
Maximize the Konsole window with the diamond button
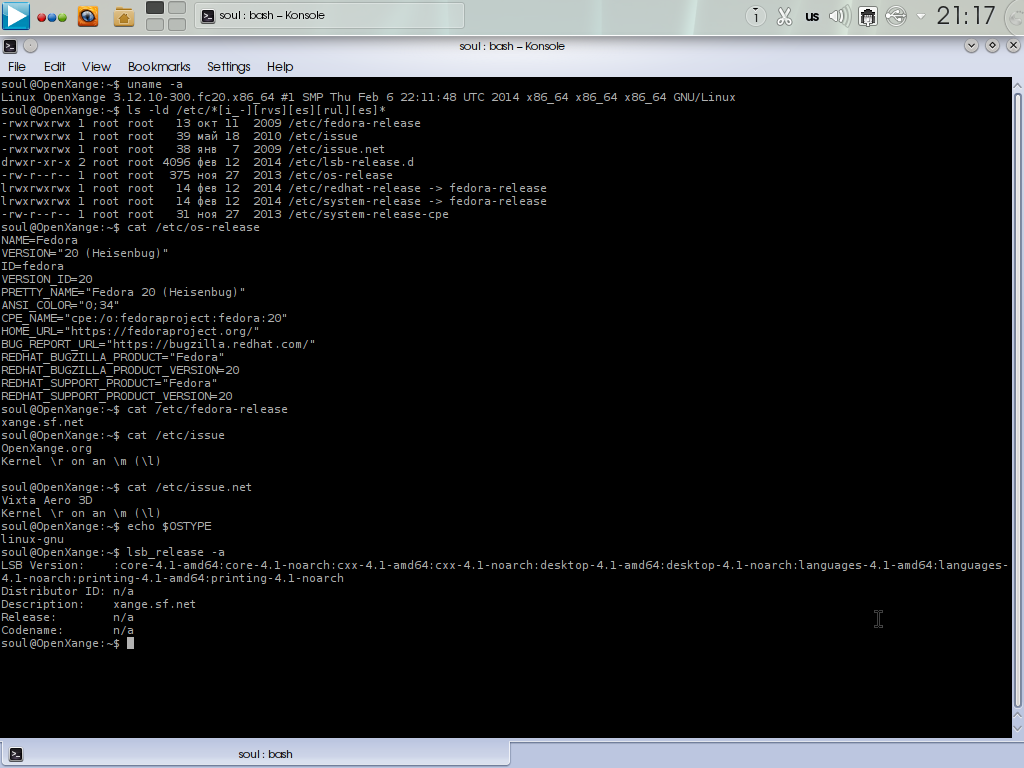click(992, 46)
